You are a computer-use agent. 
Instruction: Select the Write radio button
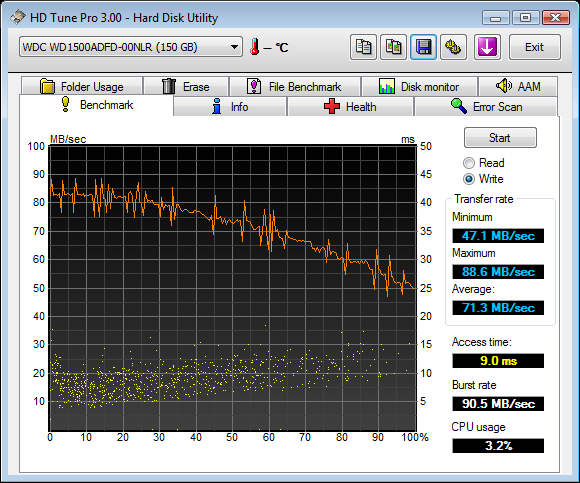[469, 179]
